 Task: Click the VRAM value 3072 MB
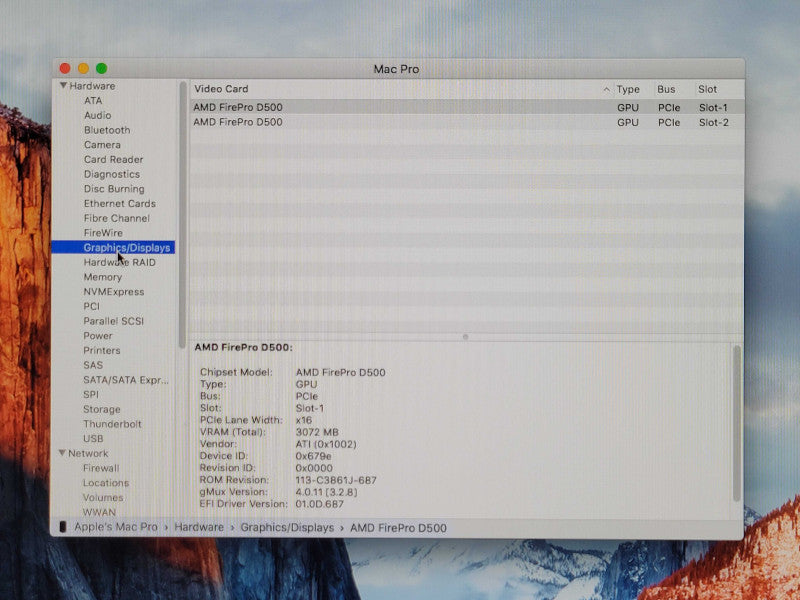coord(317,432)
